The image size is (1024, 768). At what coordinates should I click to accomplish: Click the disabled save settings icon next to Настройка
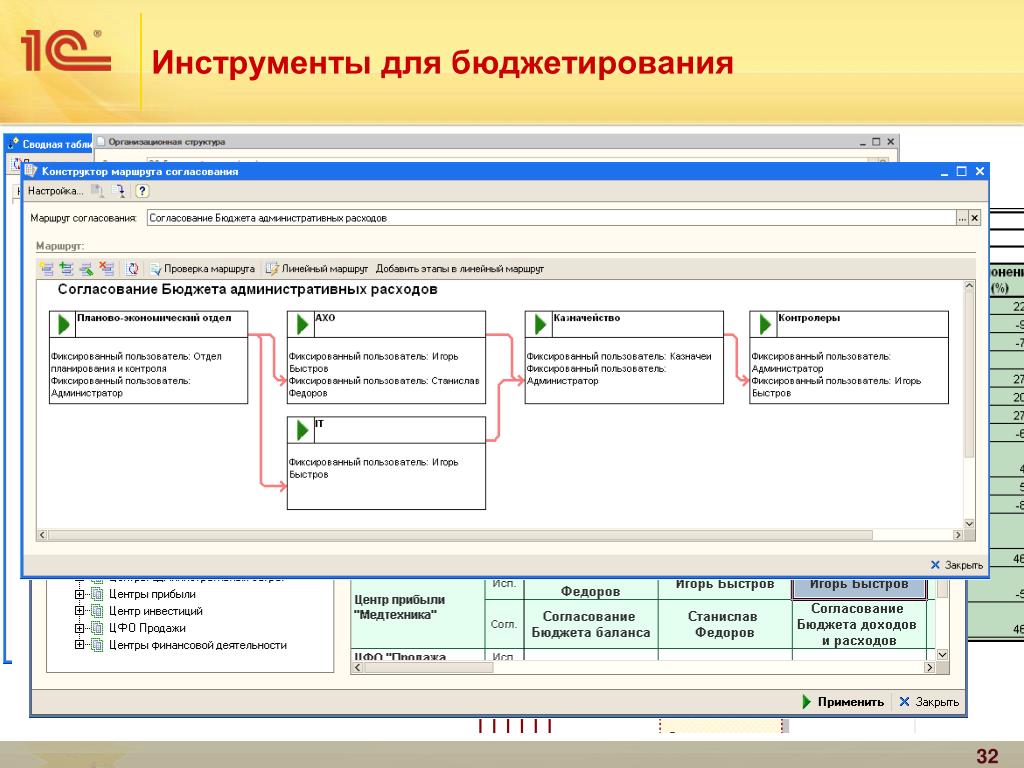pyautogui.click(x=97, y=191)
